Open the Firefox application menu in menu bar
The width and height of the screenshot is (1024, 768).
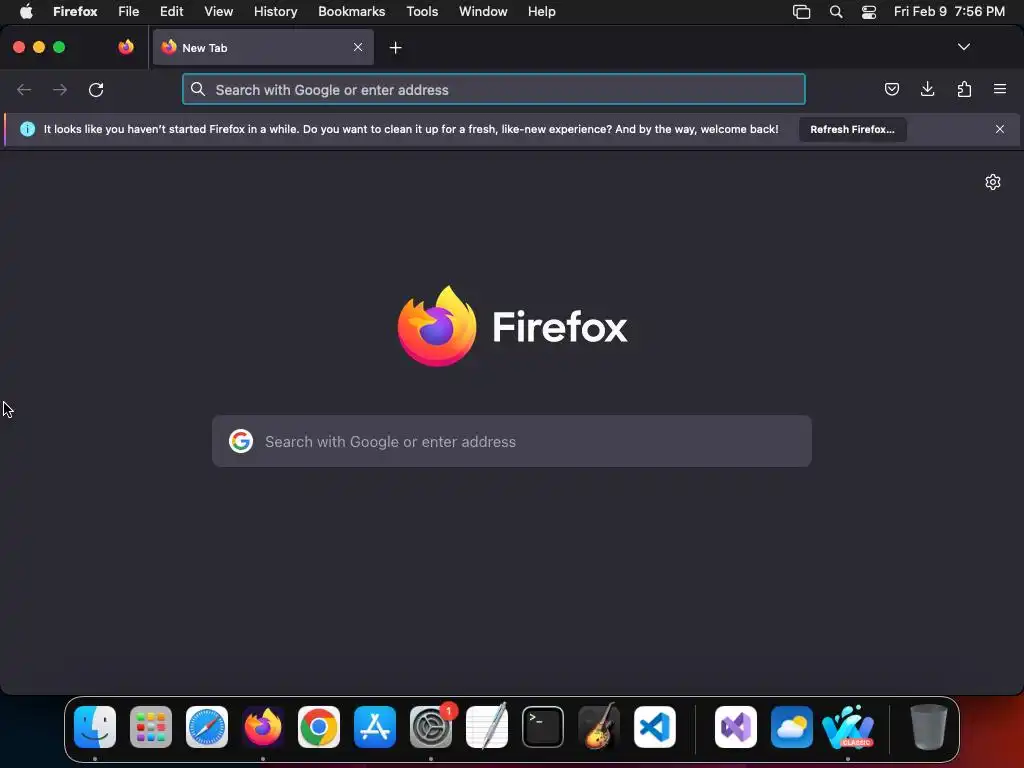coord(75,12)
